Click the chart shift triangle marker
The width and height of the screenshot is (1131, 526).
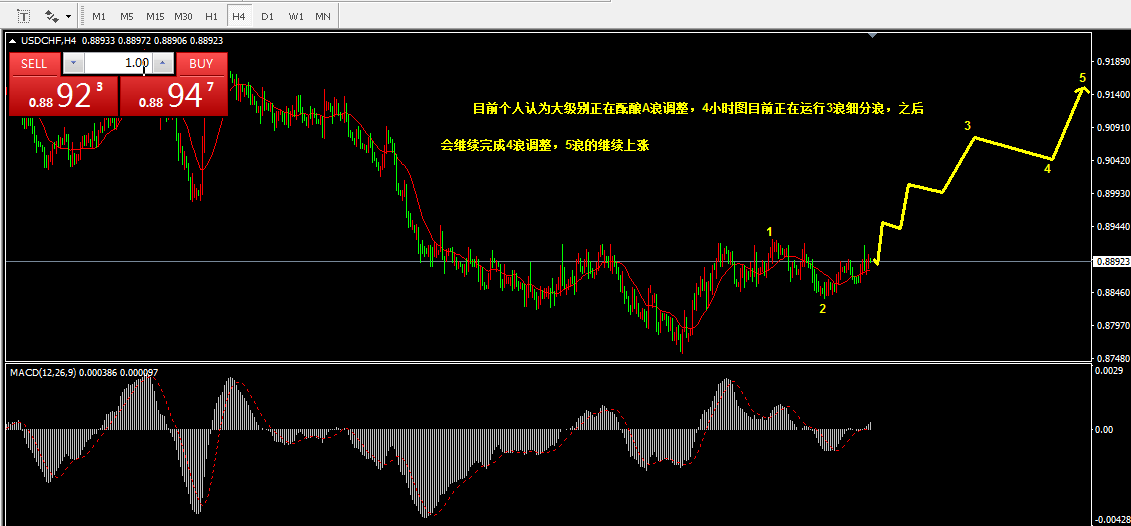pyautogui.click(x=873, y=35)
